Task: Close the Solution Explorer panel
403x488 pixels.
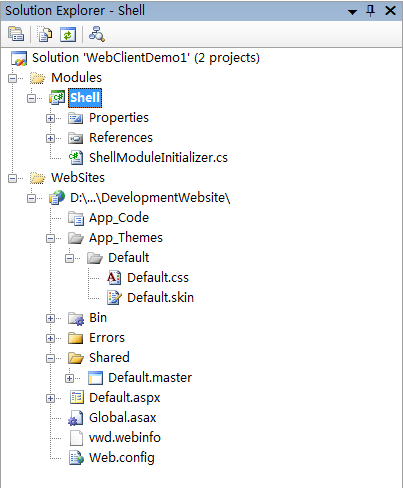Action: pos(390,11)
